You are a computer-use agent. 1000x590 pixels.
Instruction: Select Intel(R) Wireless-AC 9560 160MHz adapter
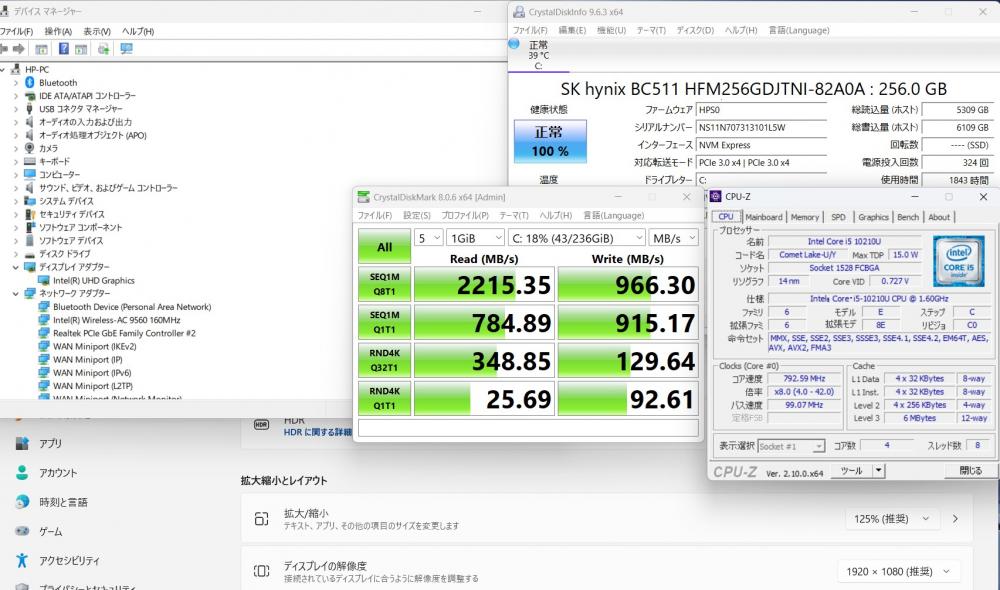tap(117, 320)
